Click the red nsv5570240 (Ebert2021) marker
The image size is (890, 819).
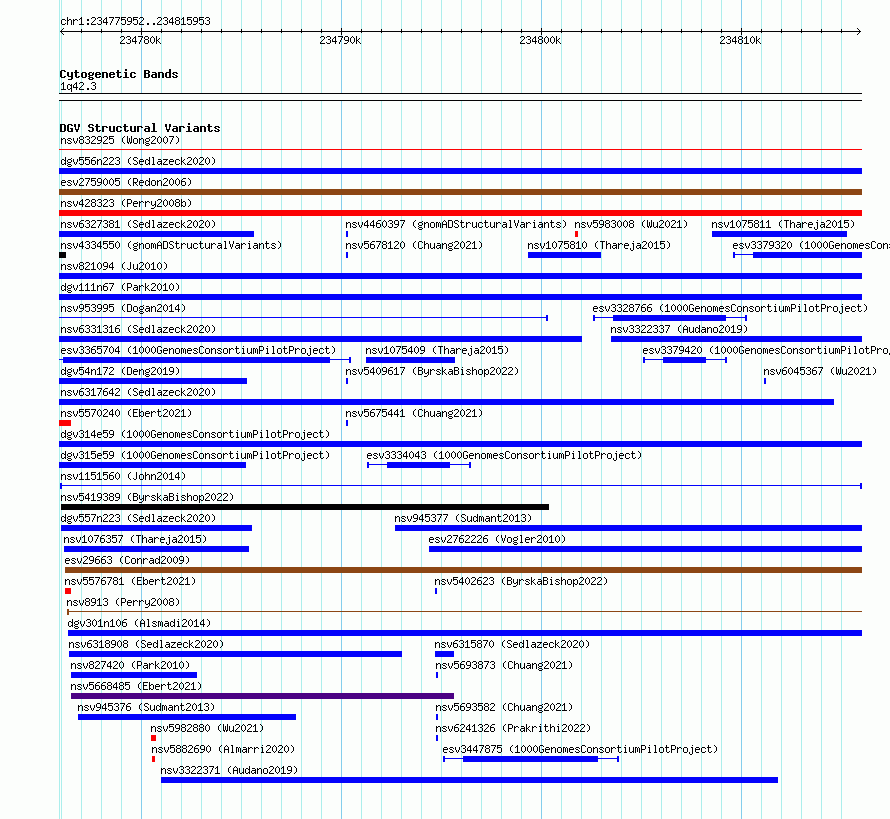pos(65,423)
